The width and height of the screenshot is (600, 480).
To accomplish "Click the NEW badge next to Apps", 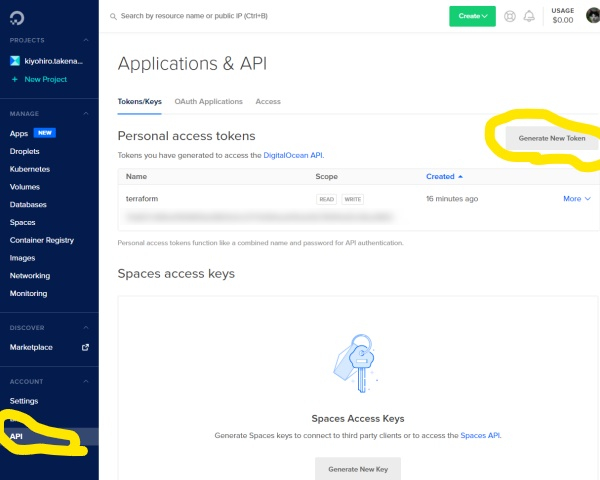I will [45, 133].
